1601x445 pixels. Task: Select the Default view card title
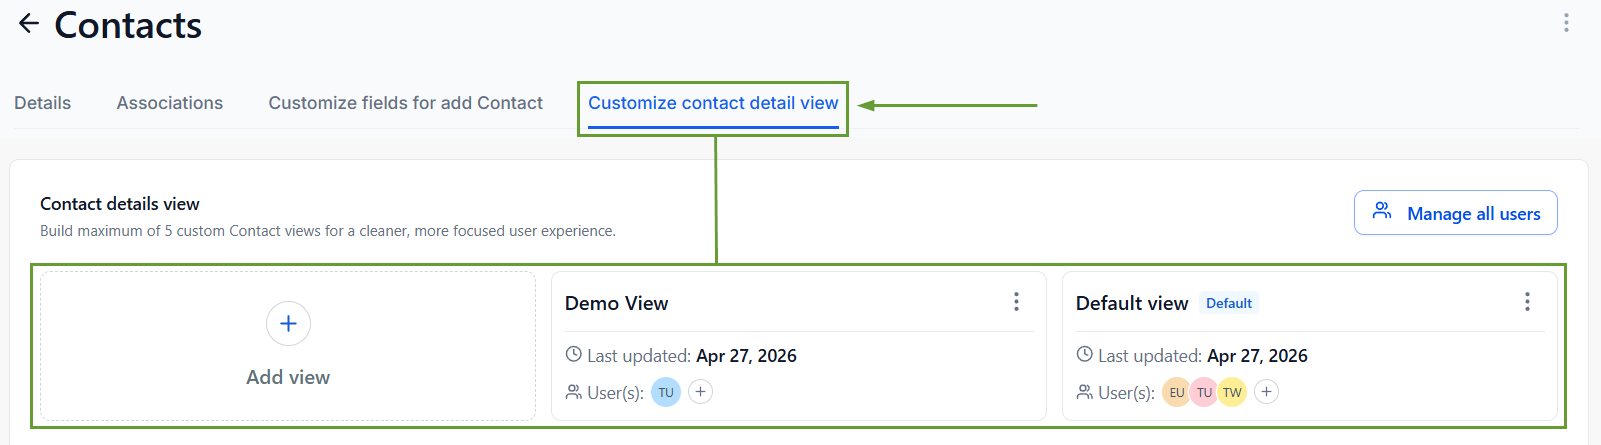pos(1132,303)
